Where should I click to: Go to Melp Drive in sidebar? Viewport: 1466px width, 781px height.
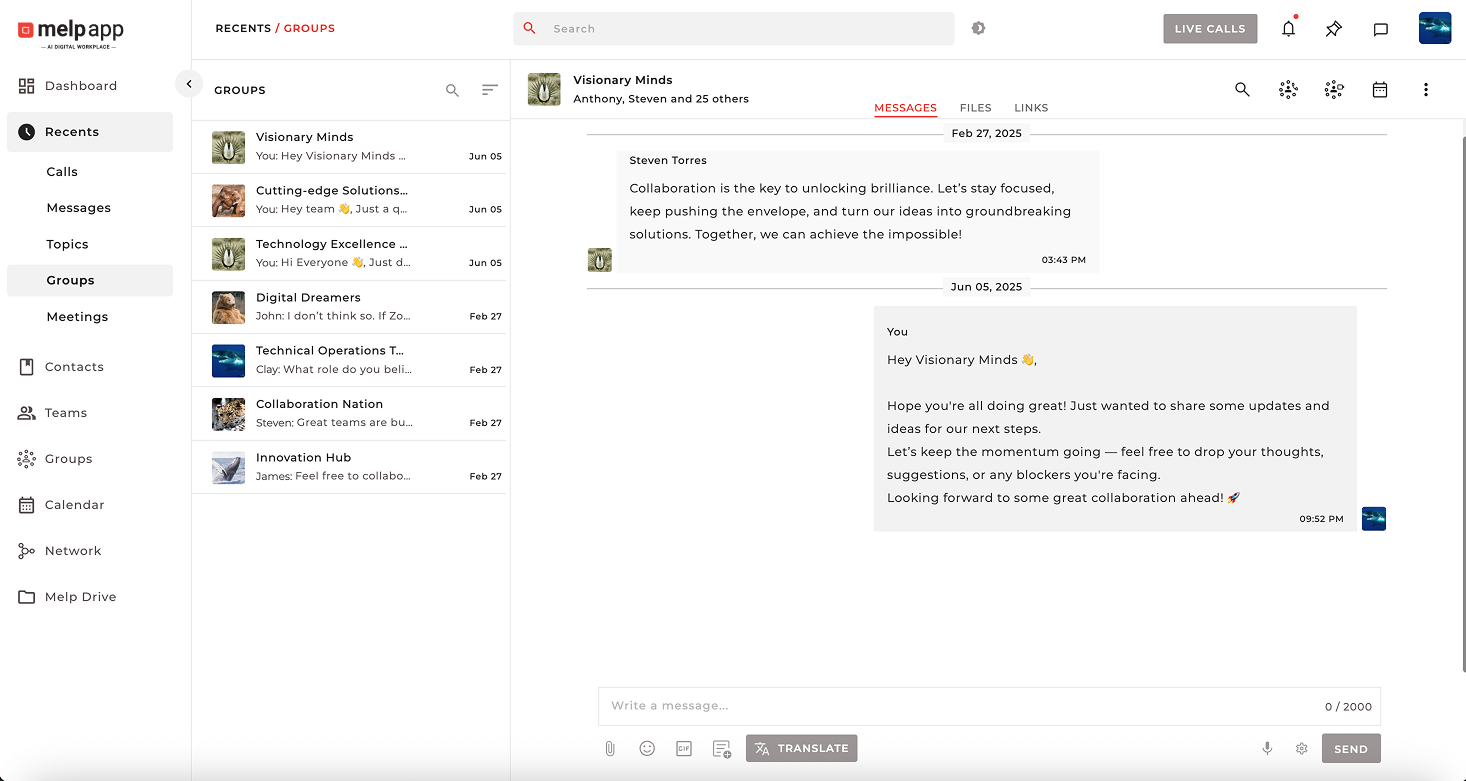click(80, 597)
